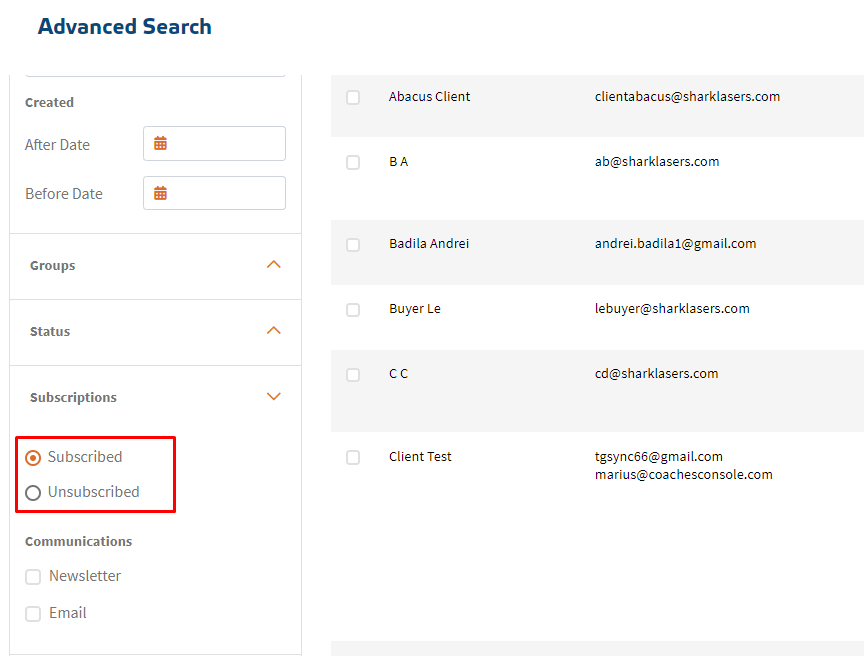Enable the Email communications checkbox
Viewport: 864px width, 656px height.
33,614
